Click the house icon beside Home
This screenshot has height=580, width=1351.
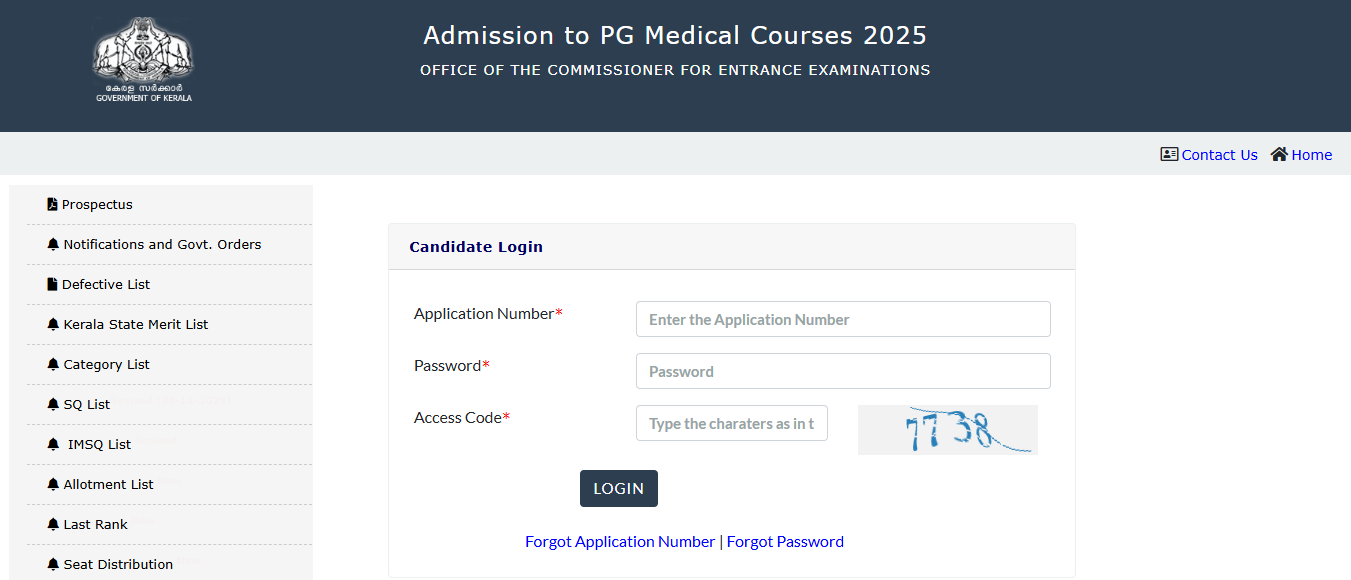click(x=1277, y=154)
